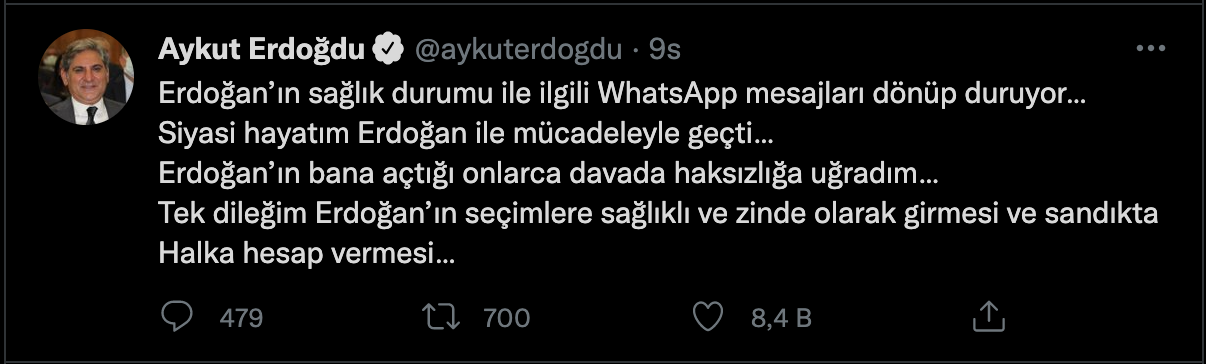
Task: Retweet using the retweet arrows icon
Action: (440, 318)
